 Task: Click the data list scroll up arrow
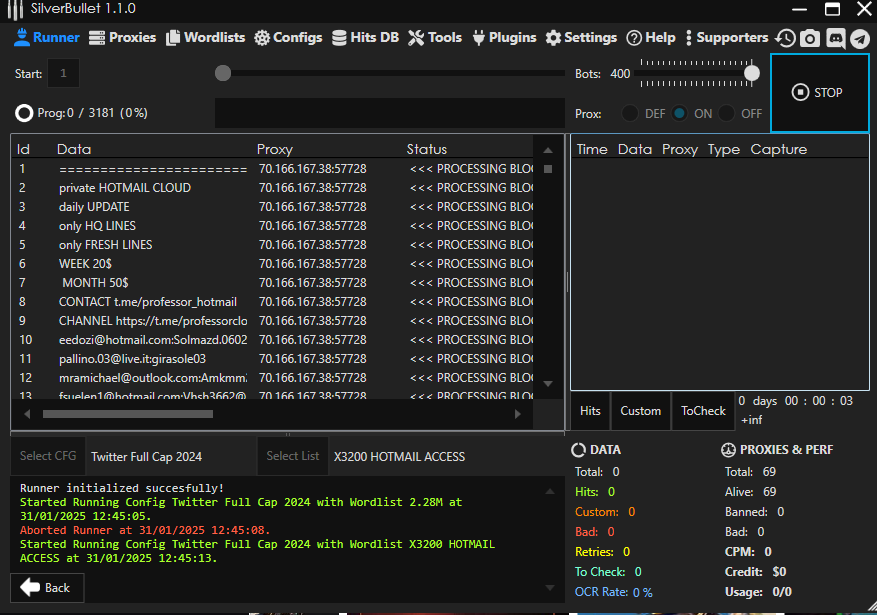(x=547, y=150)
